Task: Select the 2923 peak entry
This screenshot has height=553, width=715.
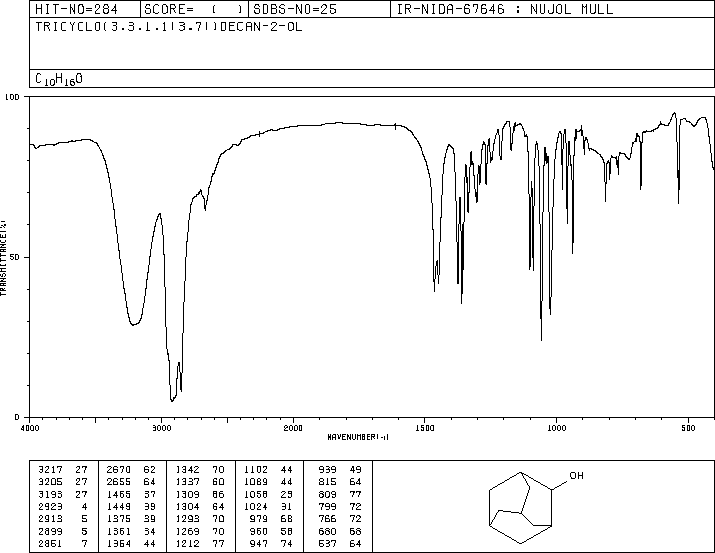Action: 63,506
